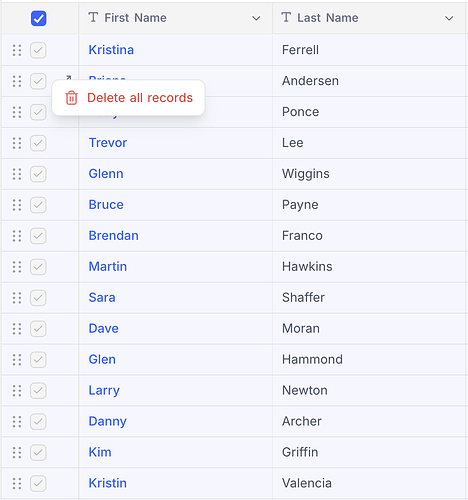
Task: Toggle checkbox for Glenn Wiggins row
Action: pyautogui.click(x=38, y=174)
